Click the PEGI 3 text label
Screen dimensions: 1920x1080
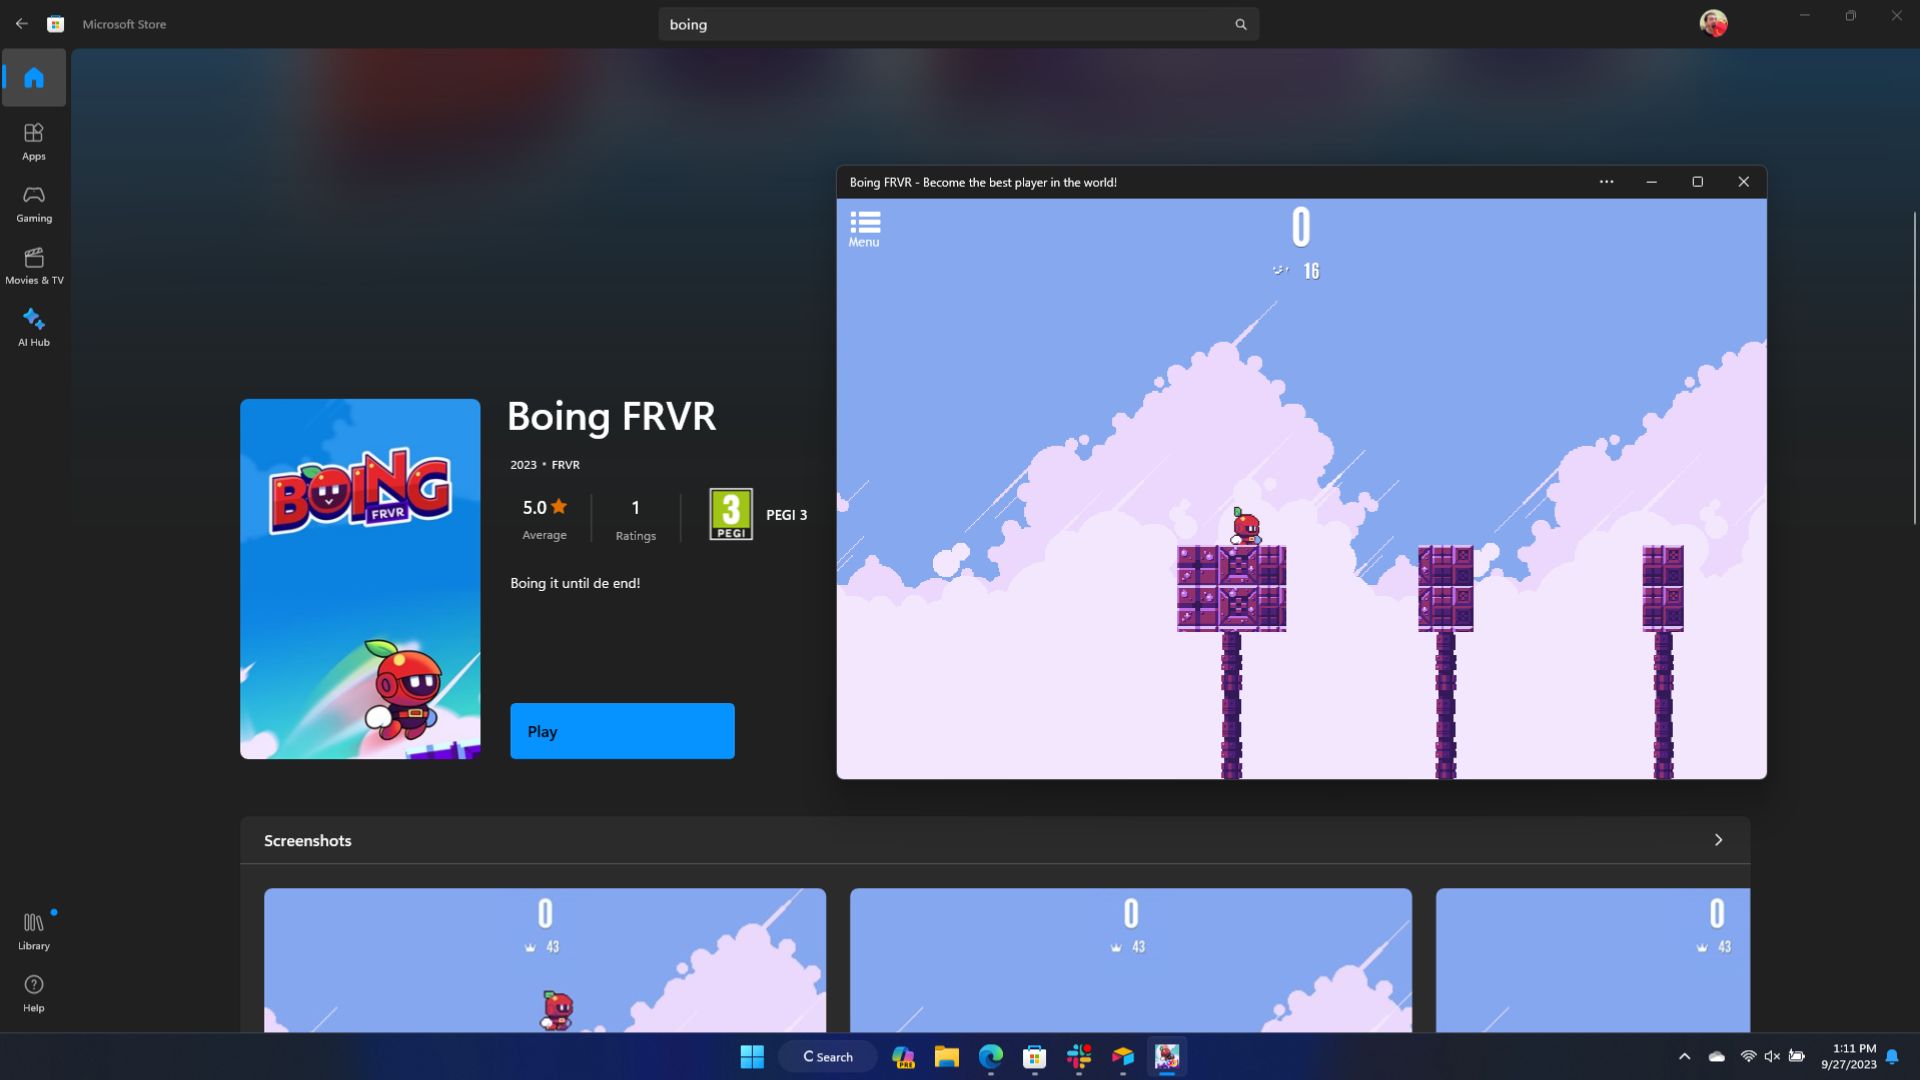tap(786, 515)
